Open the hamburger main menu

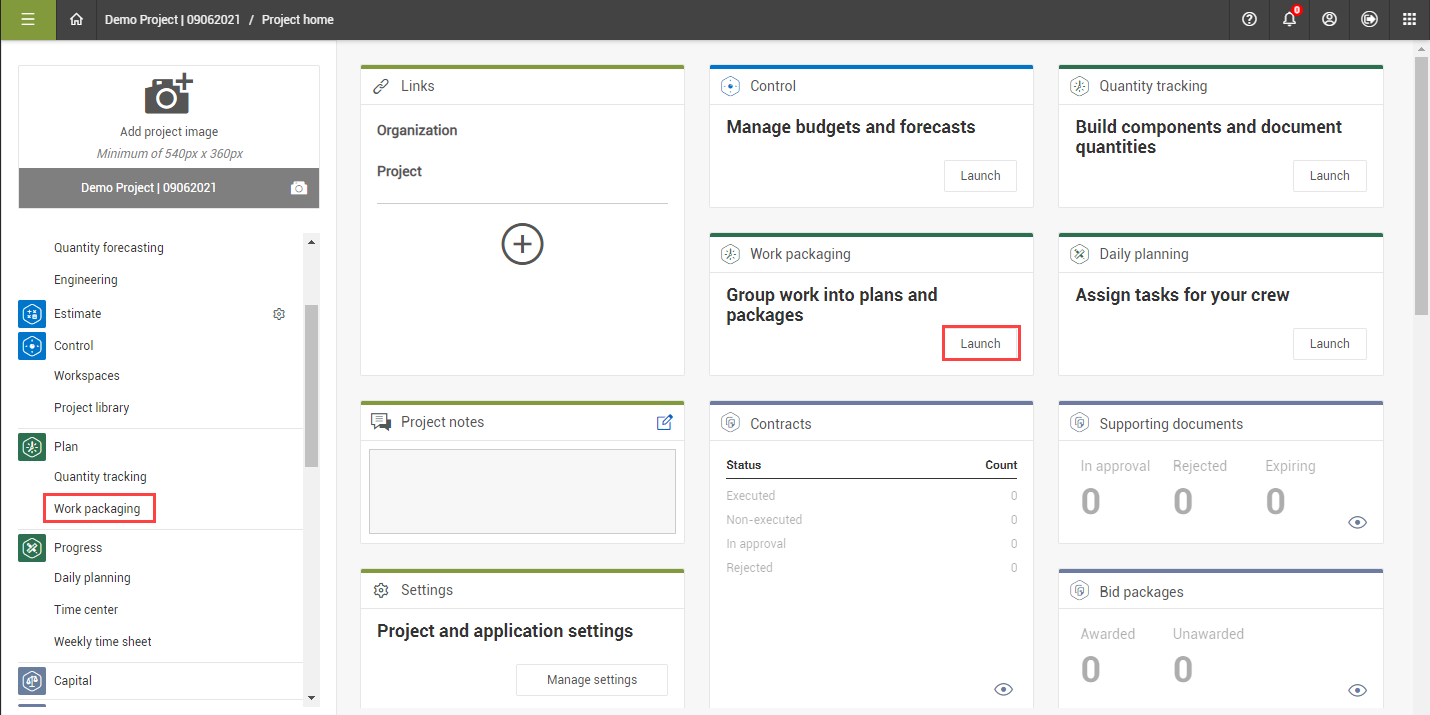click(x=27, y=19)
